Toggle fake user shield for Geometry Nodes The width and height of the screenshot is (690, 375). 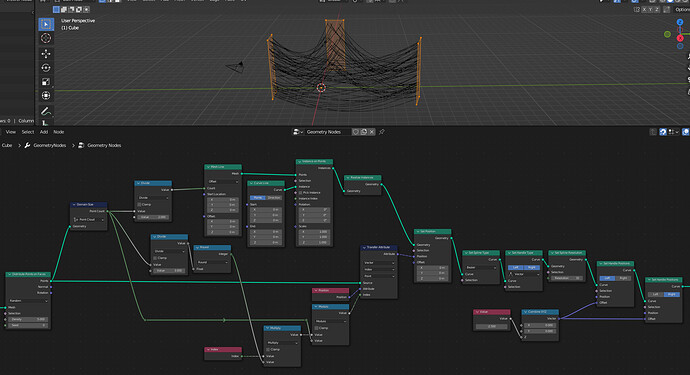tap(356, 132)
